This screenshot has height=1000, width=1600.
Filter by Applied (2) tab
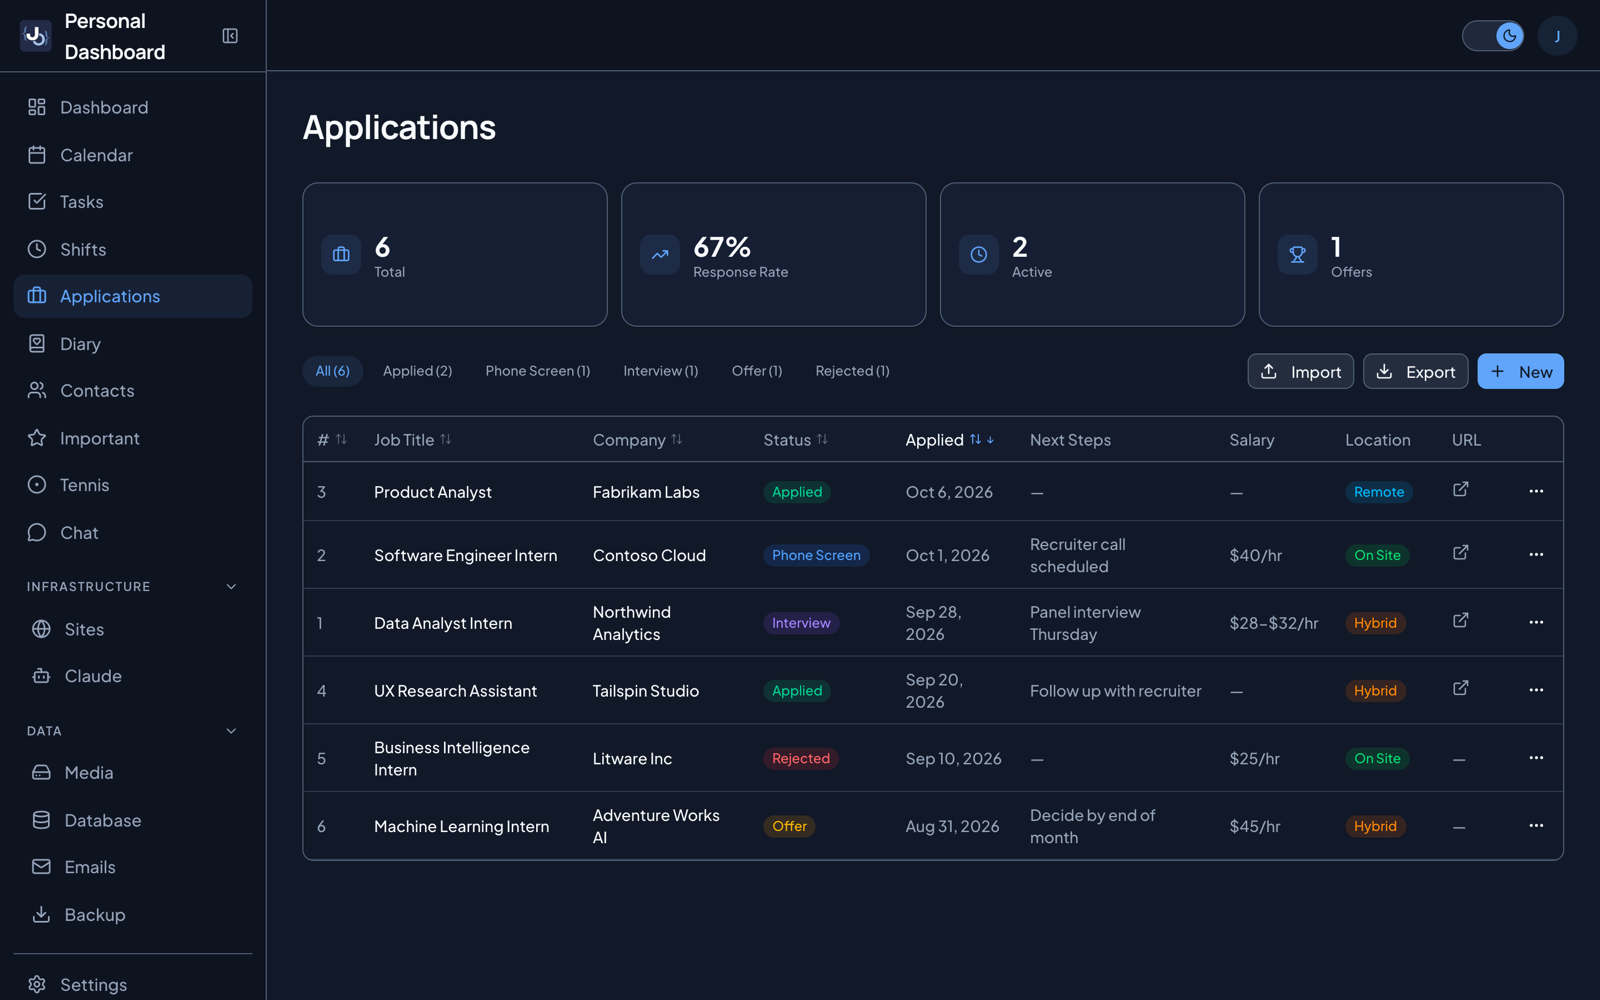pos(417,371)
